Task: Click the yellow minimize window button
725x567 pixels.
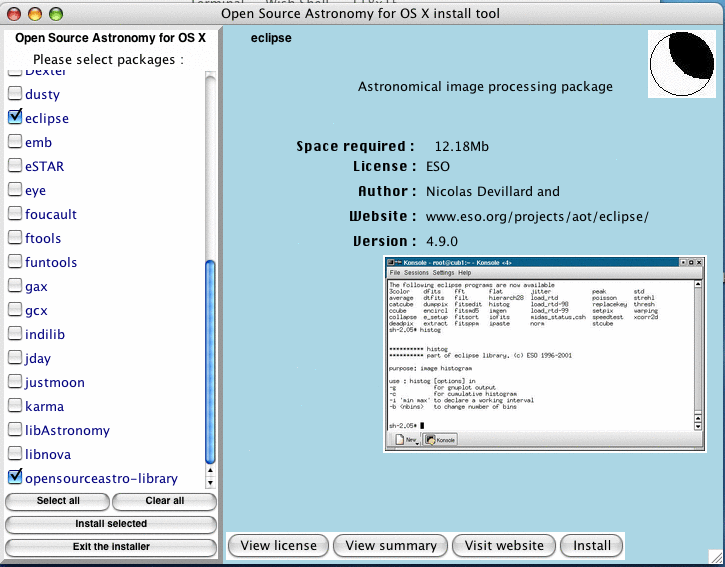Action: 35,14
